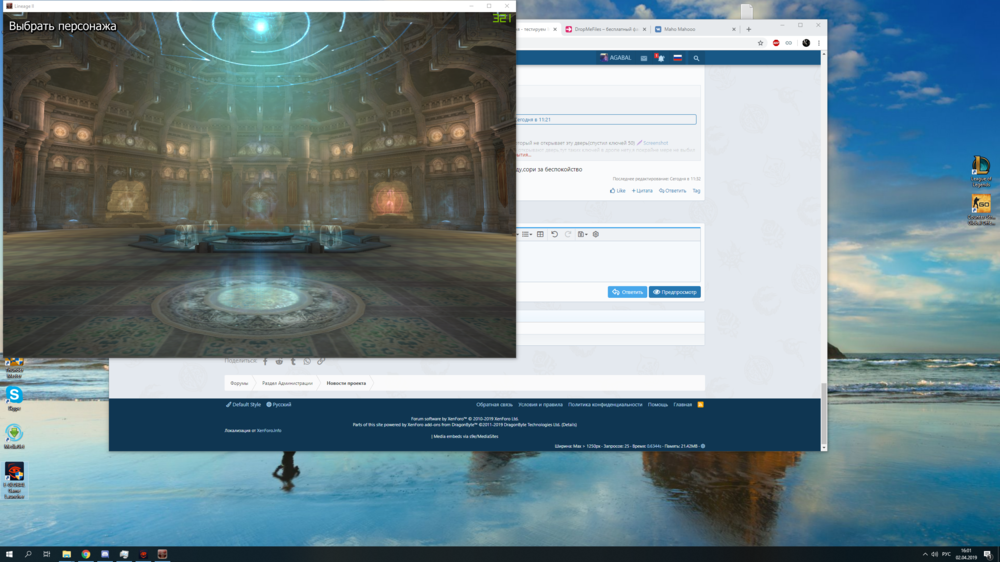Click the undo arrow in the editor toolbar

pyautogui.click(x=554, y=234)
